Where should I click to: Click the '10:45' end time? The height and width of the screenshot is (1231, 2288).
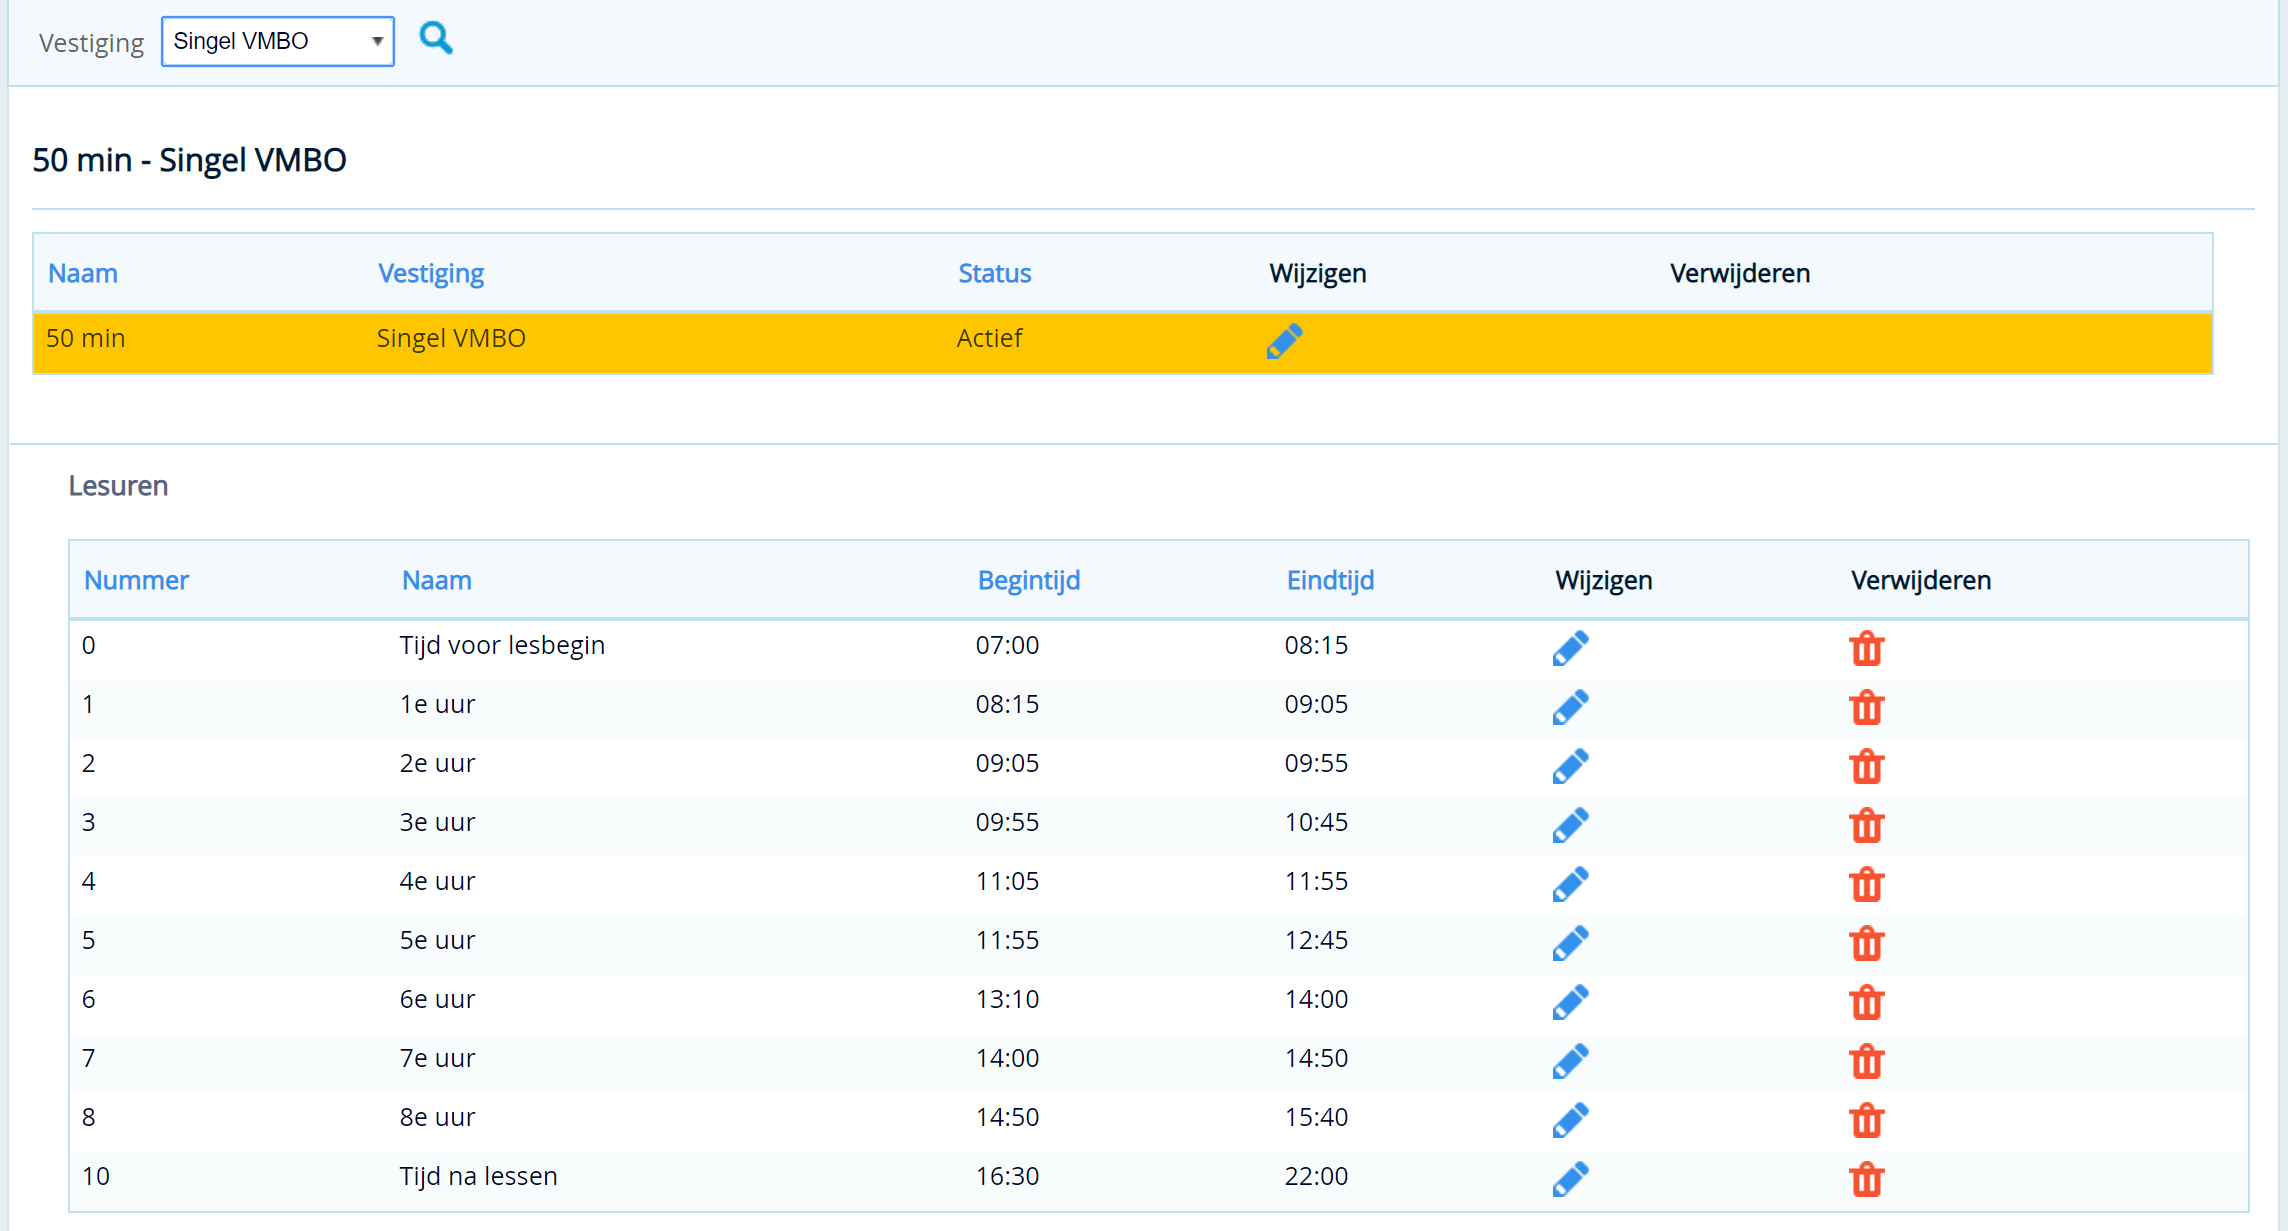pos(1316,822)
